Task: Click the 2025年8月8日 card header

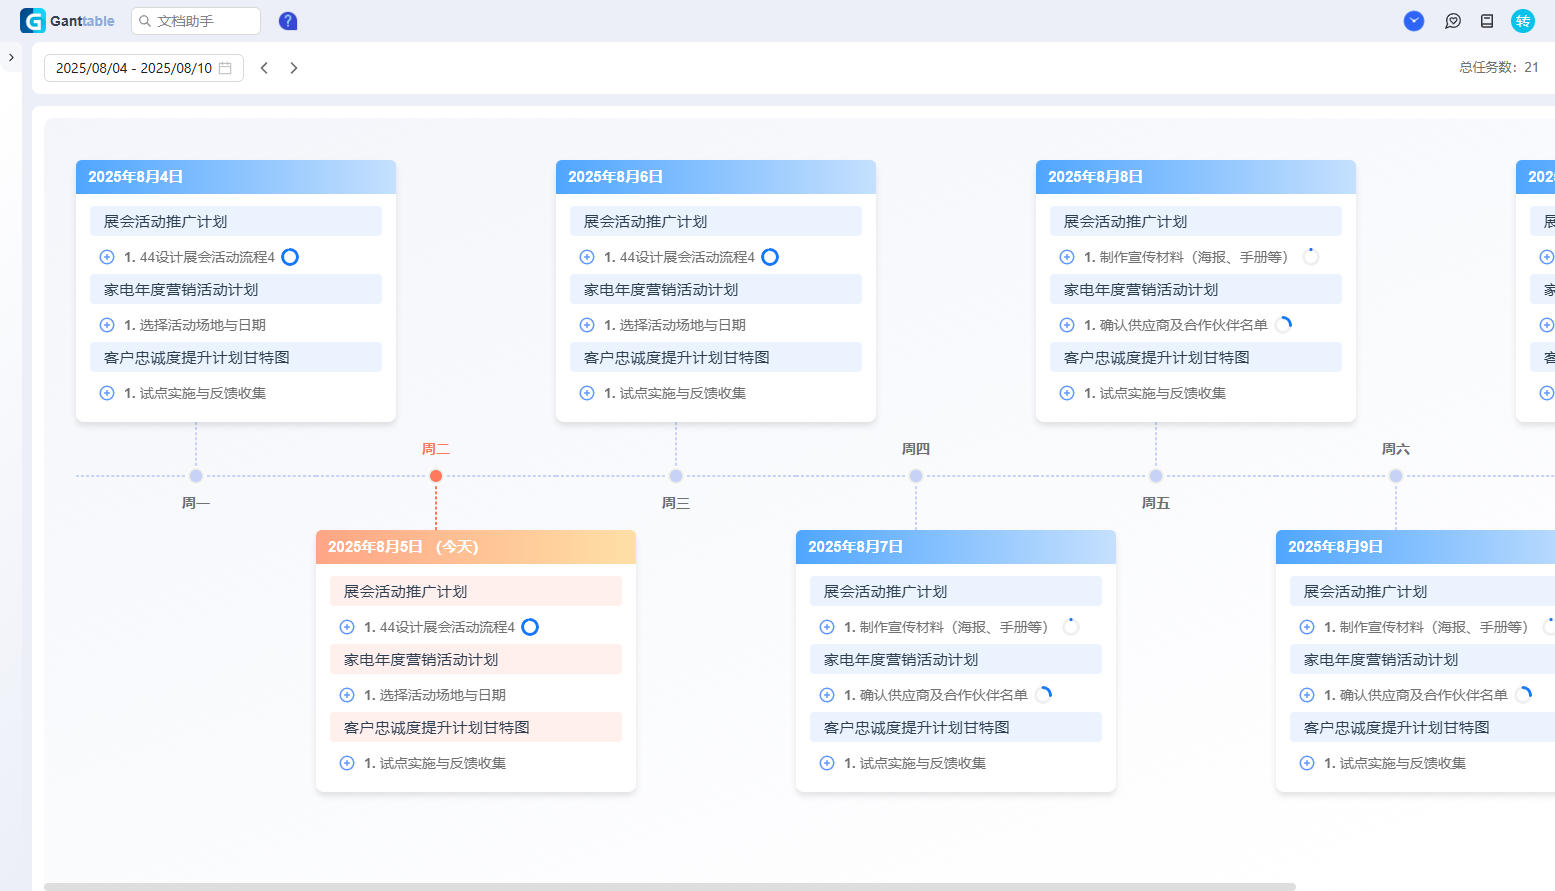Action: pyautogui.click(x=1196, y=177)
